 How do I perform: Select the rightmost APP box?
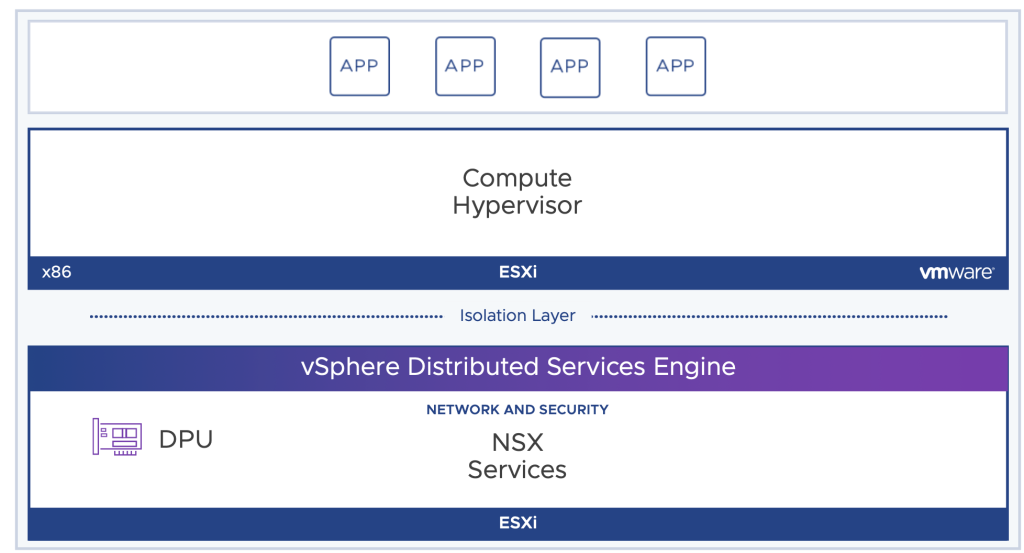pos(676,67)
